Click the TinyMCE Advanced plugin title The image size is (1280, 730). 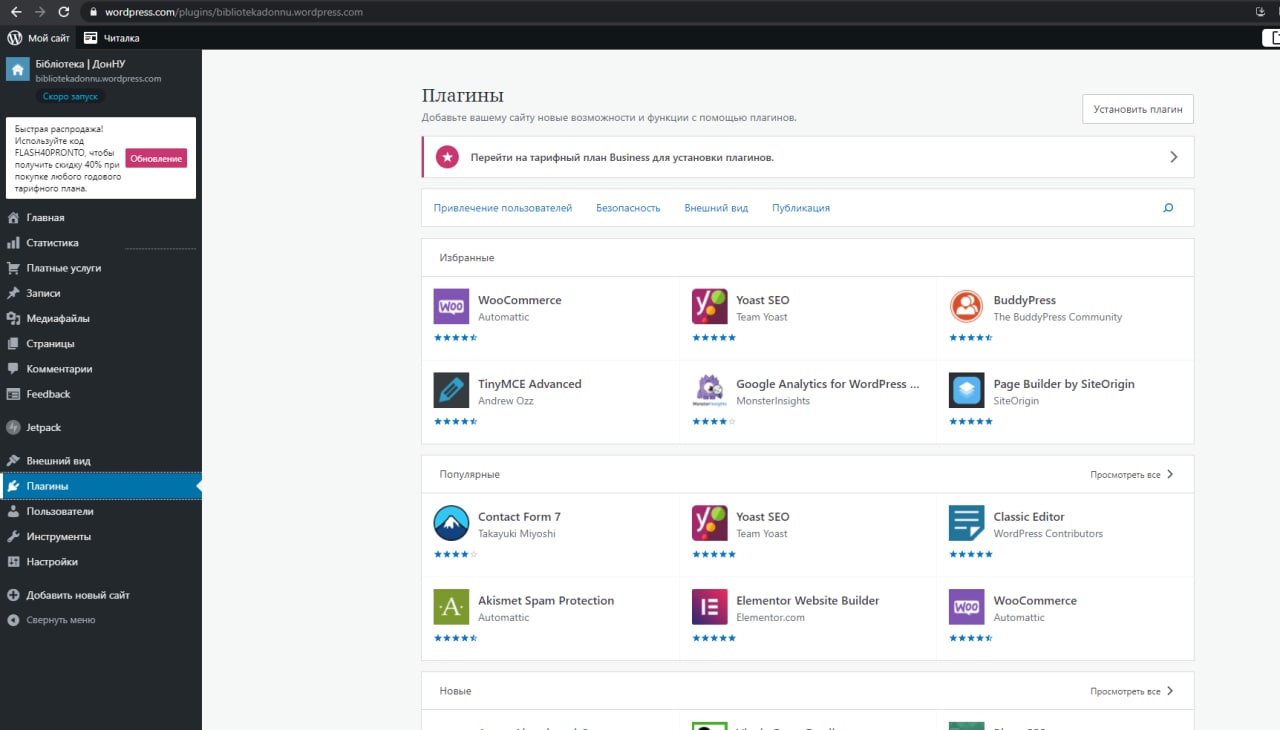[529, 384]
